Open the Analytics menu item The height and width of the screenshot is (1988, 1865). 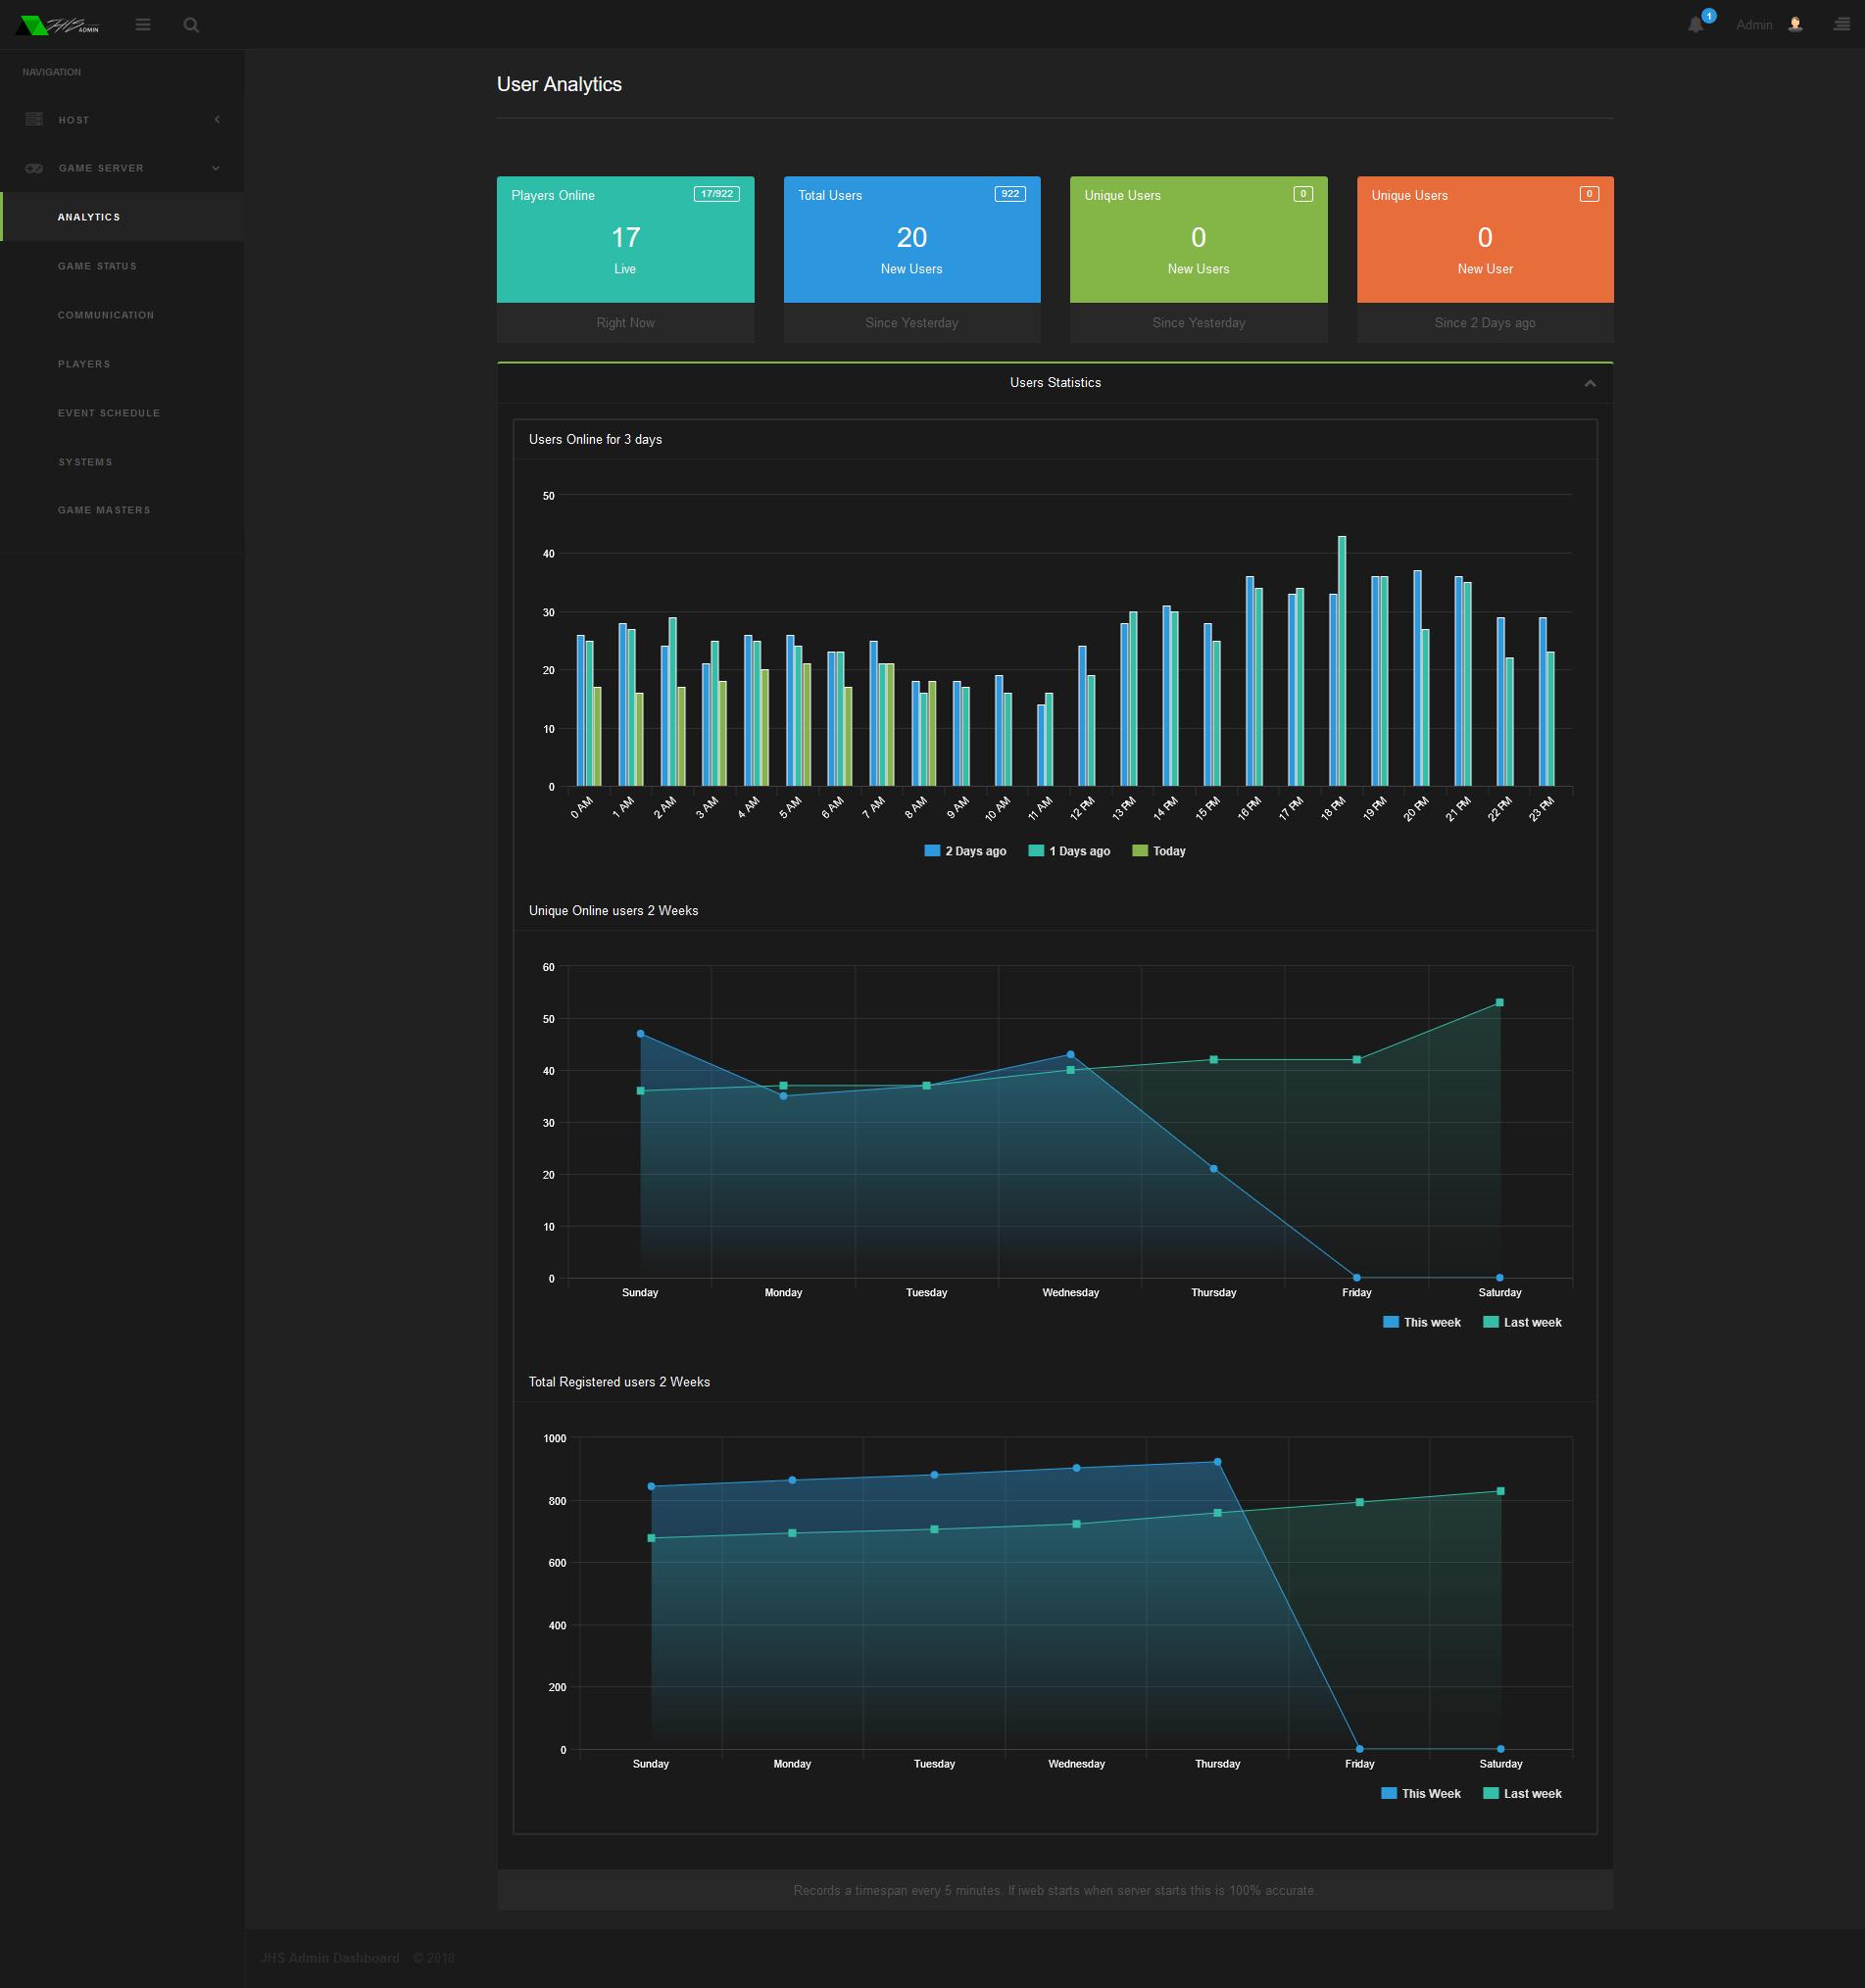[x=122, y=217]
